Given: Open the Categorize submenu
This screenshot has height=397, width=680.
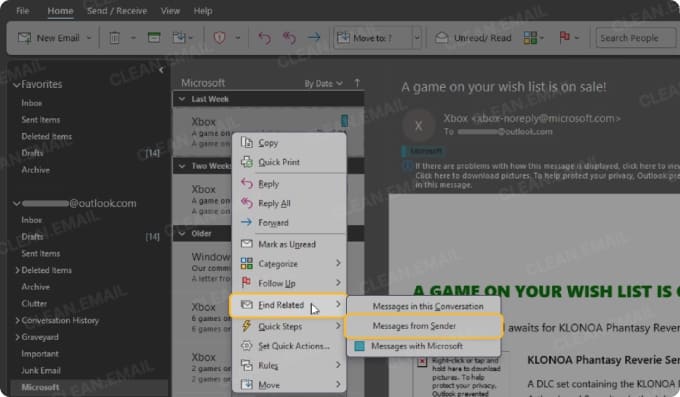Looking at the screenshot, I should coord(289,264).
